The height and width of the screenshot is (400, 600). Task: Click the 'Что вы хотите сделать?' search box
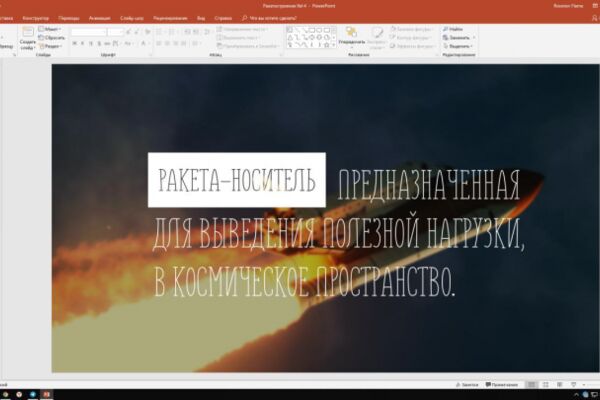pos(270,18)
